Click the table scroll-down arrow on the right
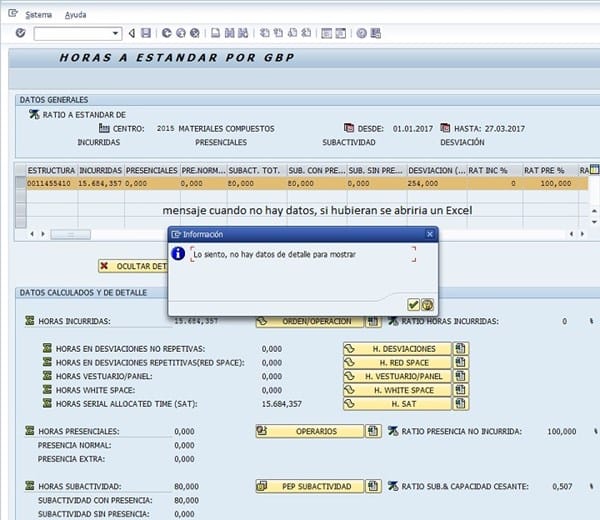Image resolution: width=600 pixels, height=520 pixels. [594, 222]
